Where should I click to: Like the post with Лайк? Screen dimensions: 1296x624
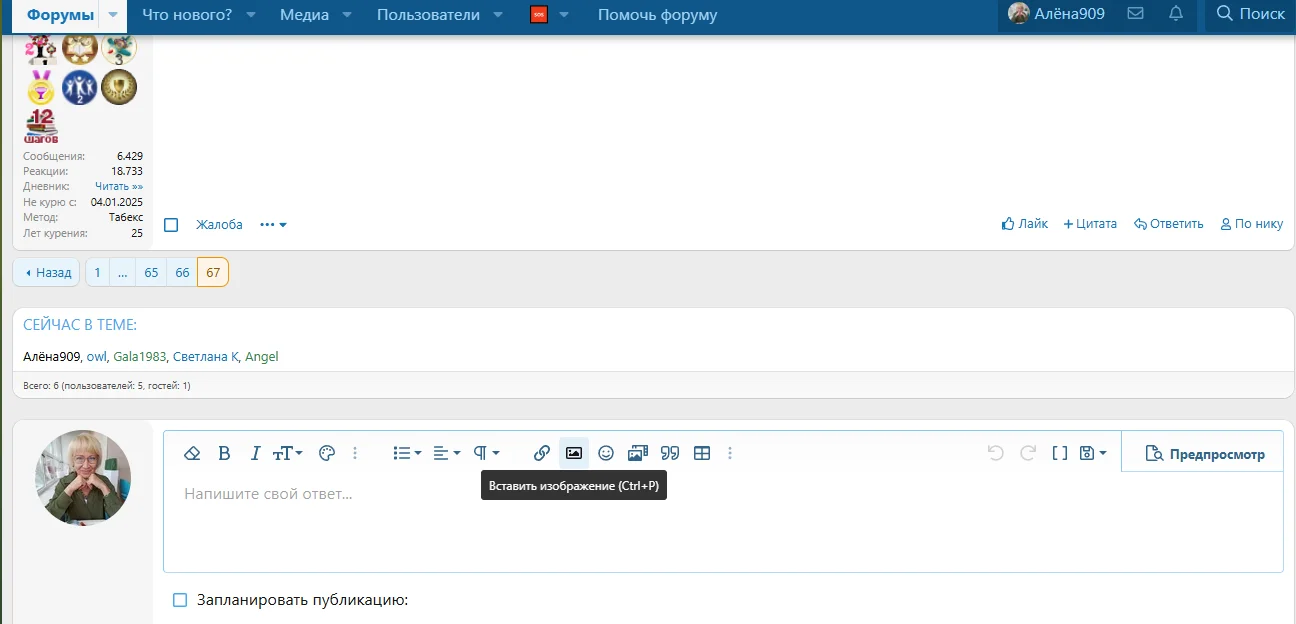coord(1025,224)
